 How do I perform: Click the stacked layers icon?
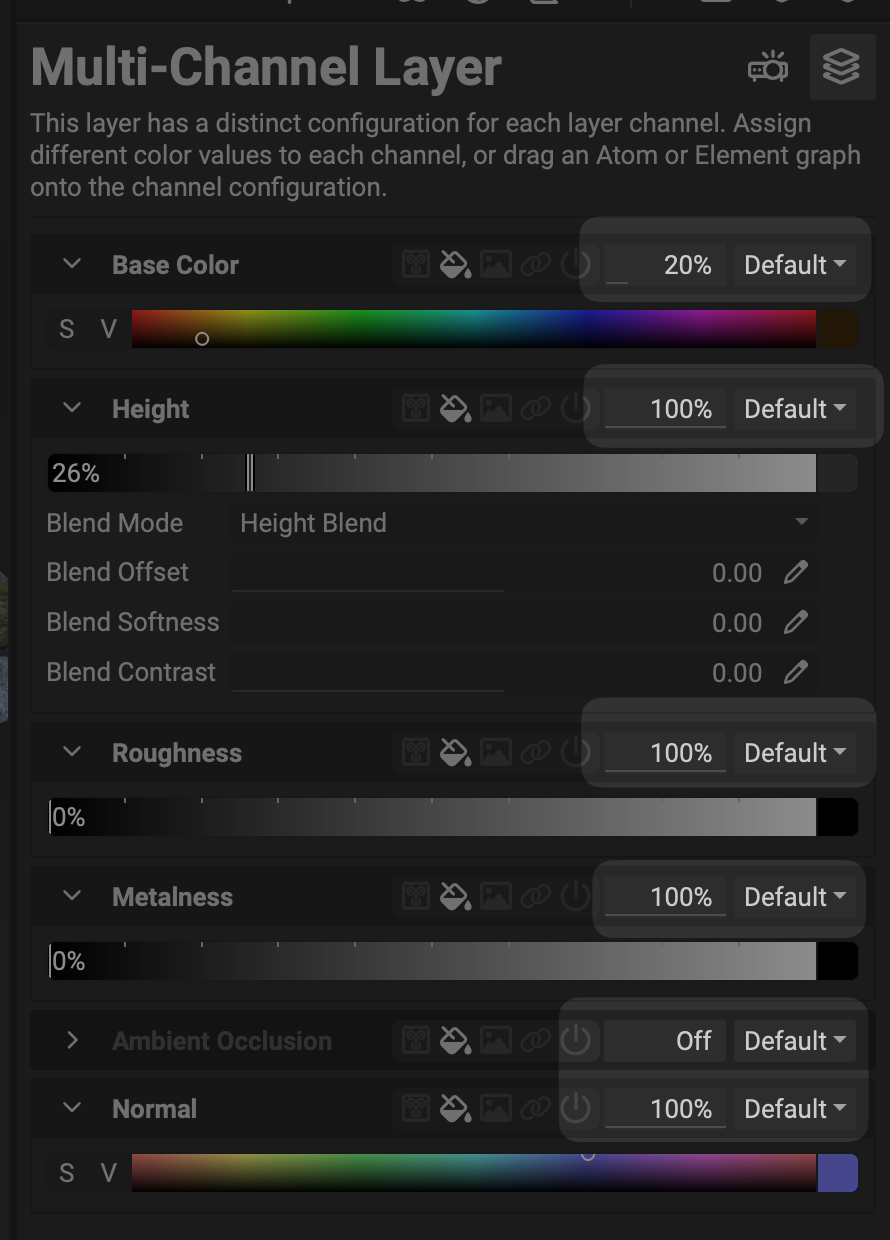[x=841, y=67]
